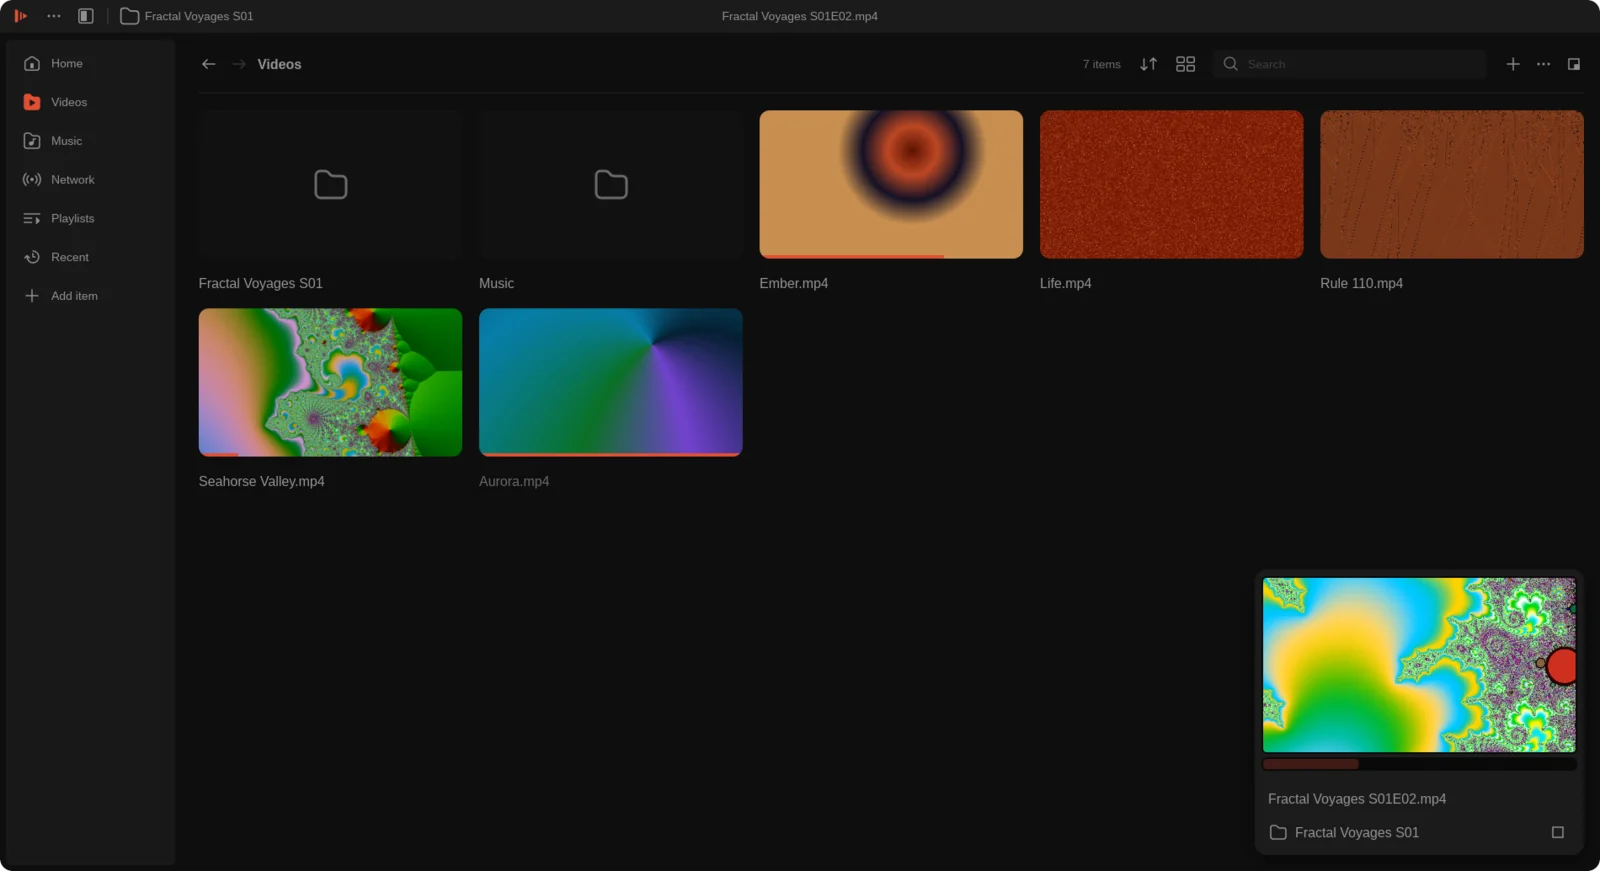
Task: Click the Aurora.mp4 file name label
Action: 514,481
